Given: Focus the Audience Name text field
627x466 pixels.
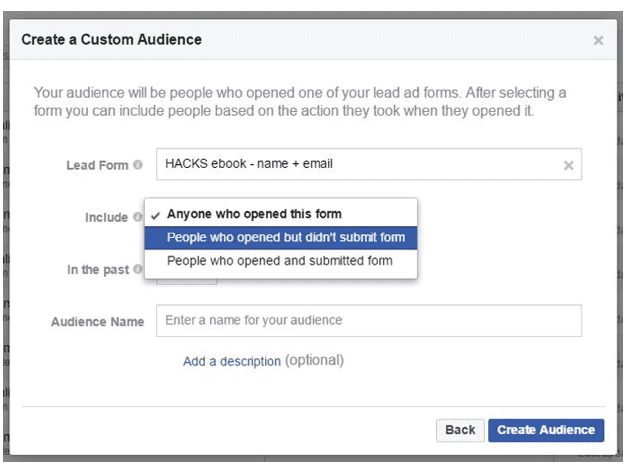Looking at the screenshot, I should click(369, 321).
